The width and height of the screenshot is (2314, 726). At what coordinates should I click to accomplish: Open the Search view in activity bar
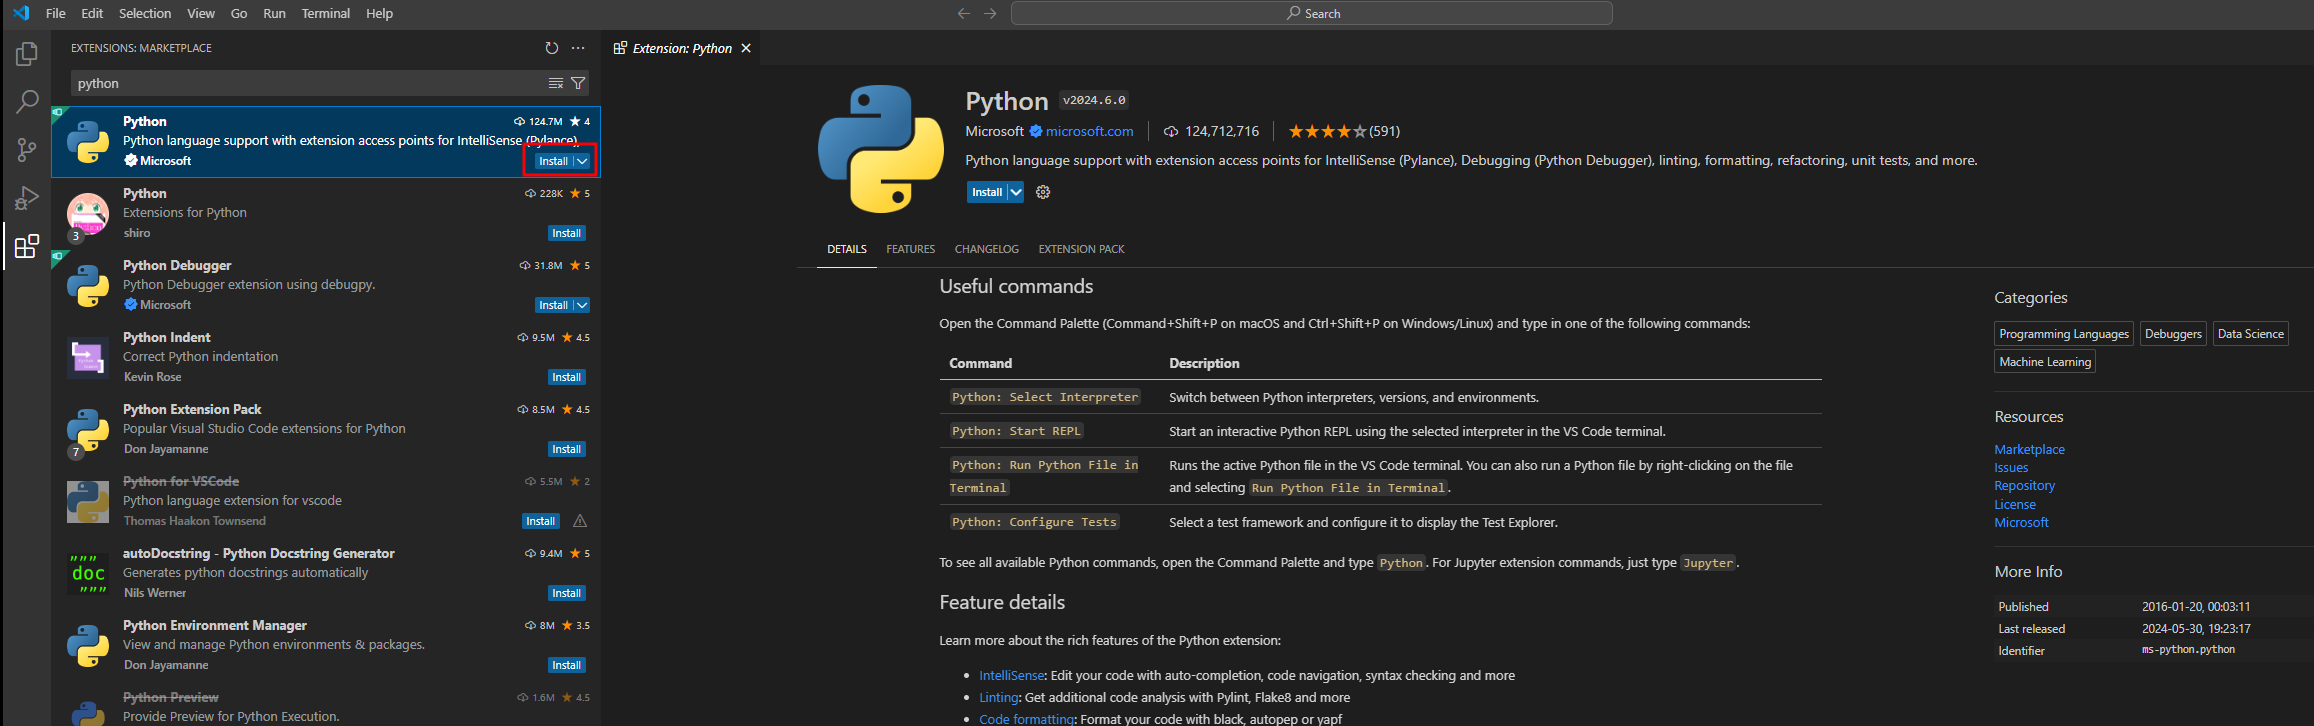(x=27, y=102)
